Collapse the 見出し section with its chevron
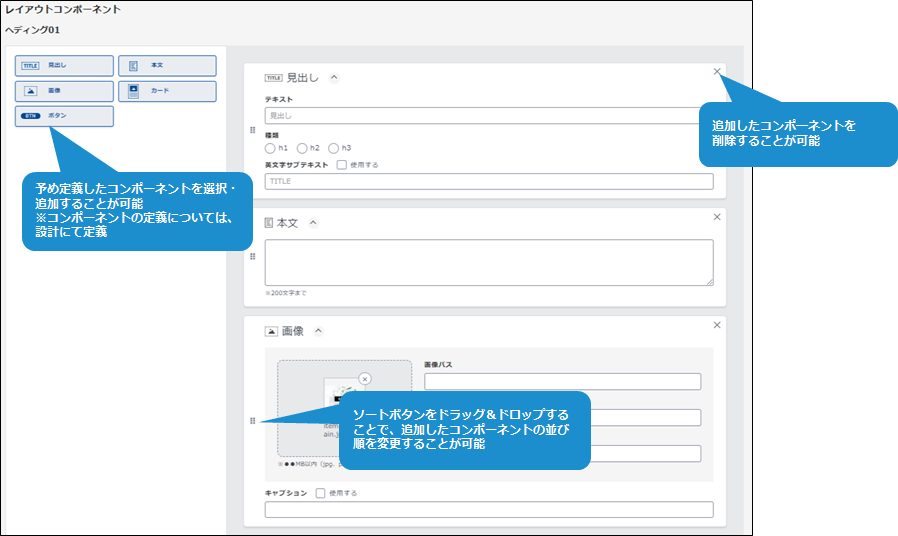The image size is (898, 536). coord(334,77)
